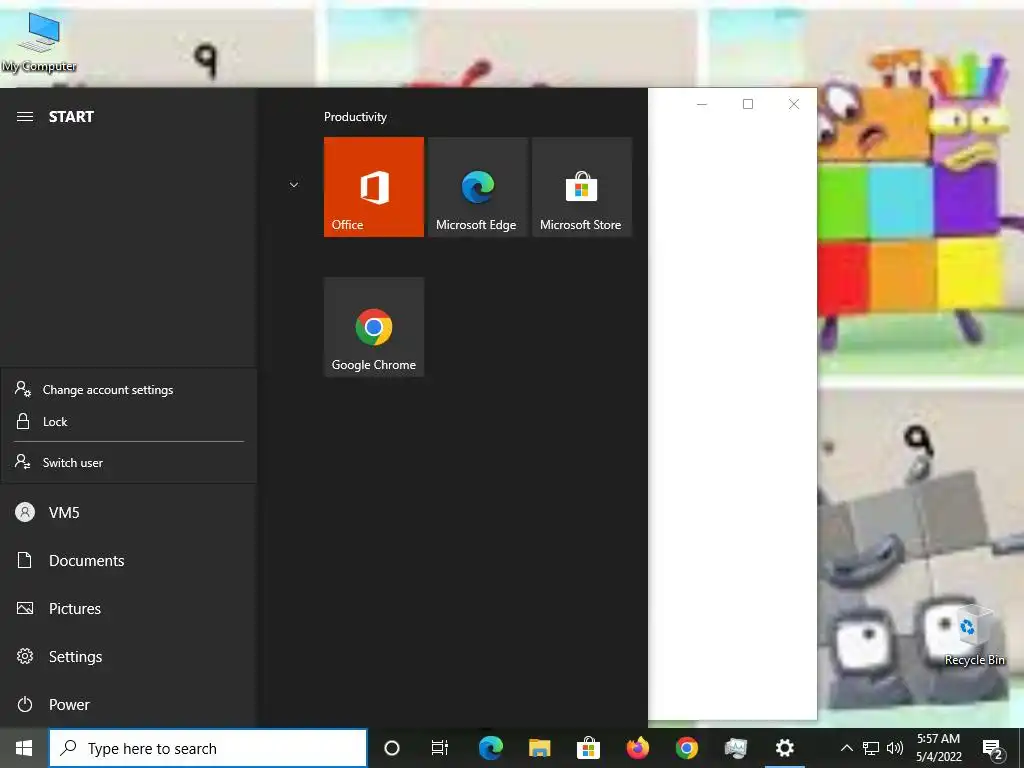
Task: Open Pictures from Start sidebar
Action: coord(129,609)
